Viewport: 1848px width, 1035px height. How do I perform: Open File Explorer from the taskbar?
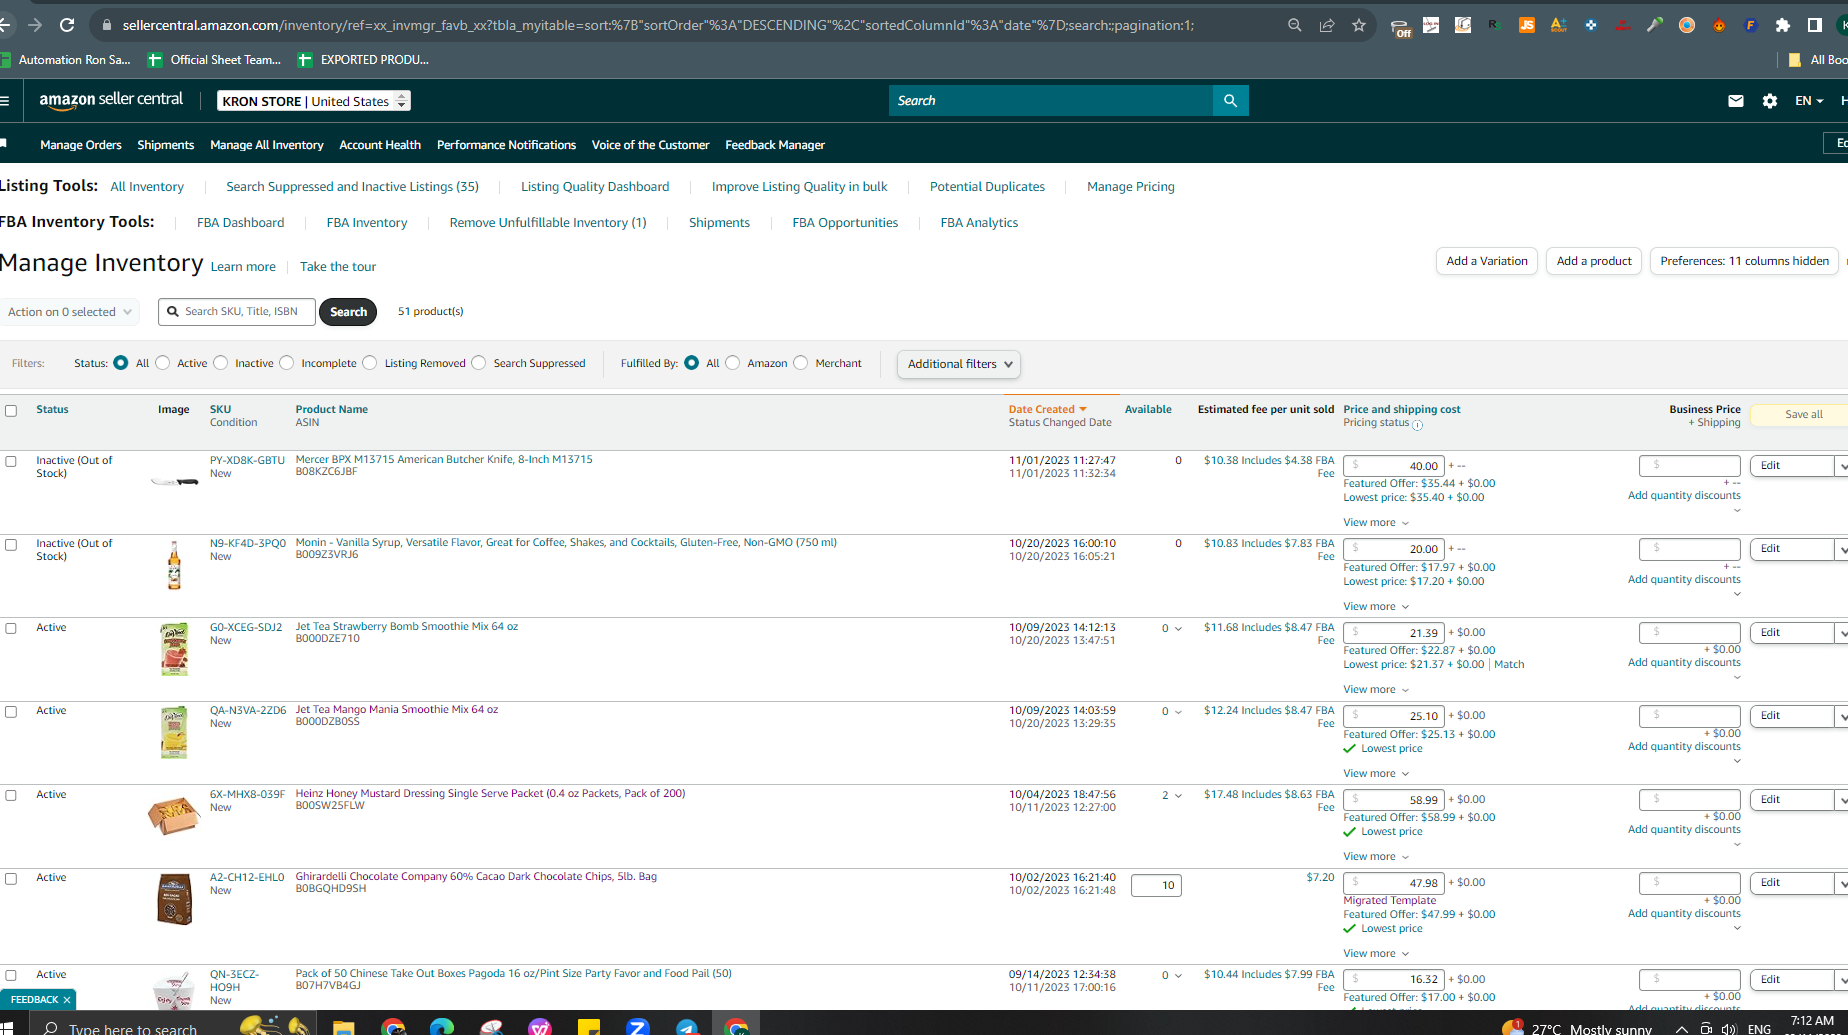343,1027
